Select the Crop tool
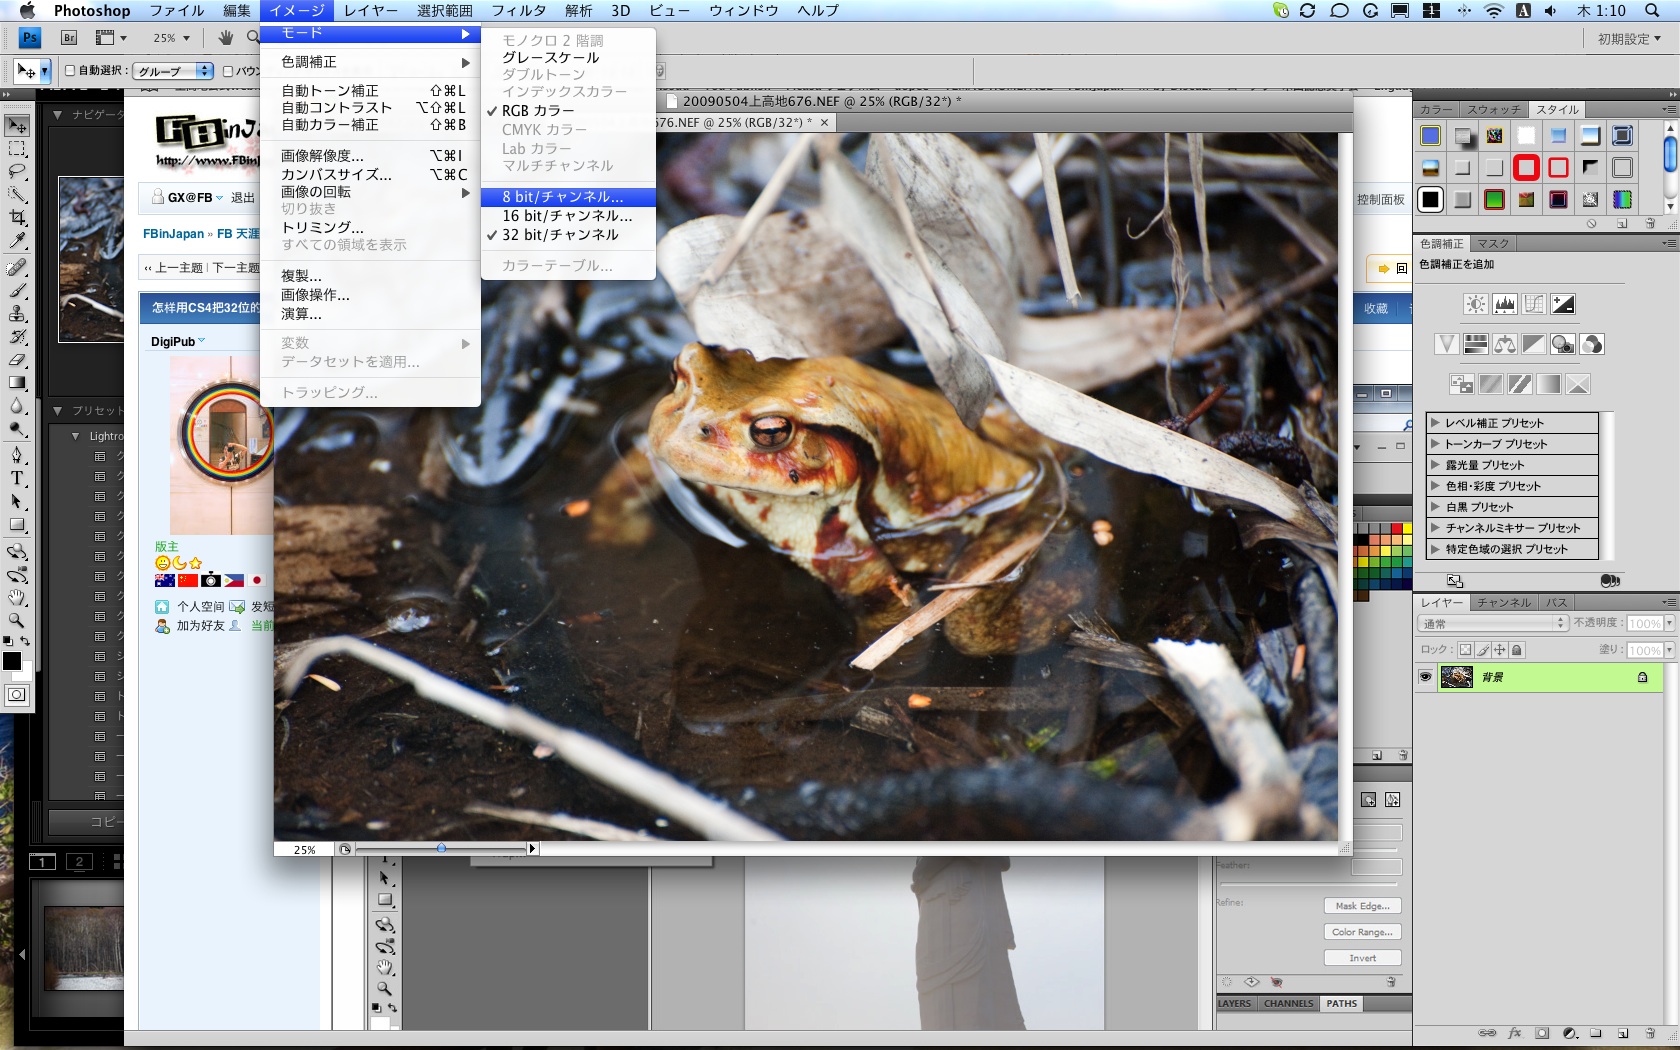This screenshot has width=1680, height=1050. coord(17,218)
